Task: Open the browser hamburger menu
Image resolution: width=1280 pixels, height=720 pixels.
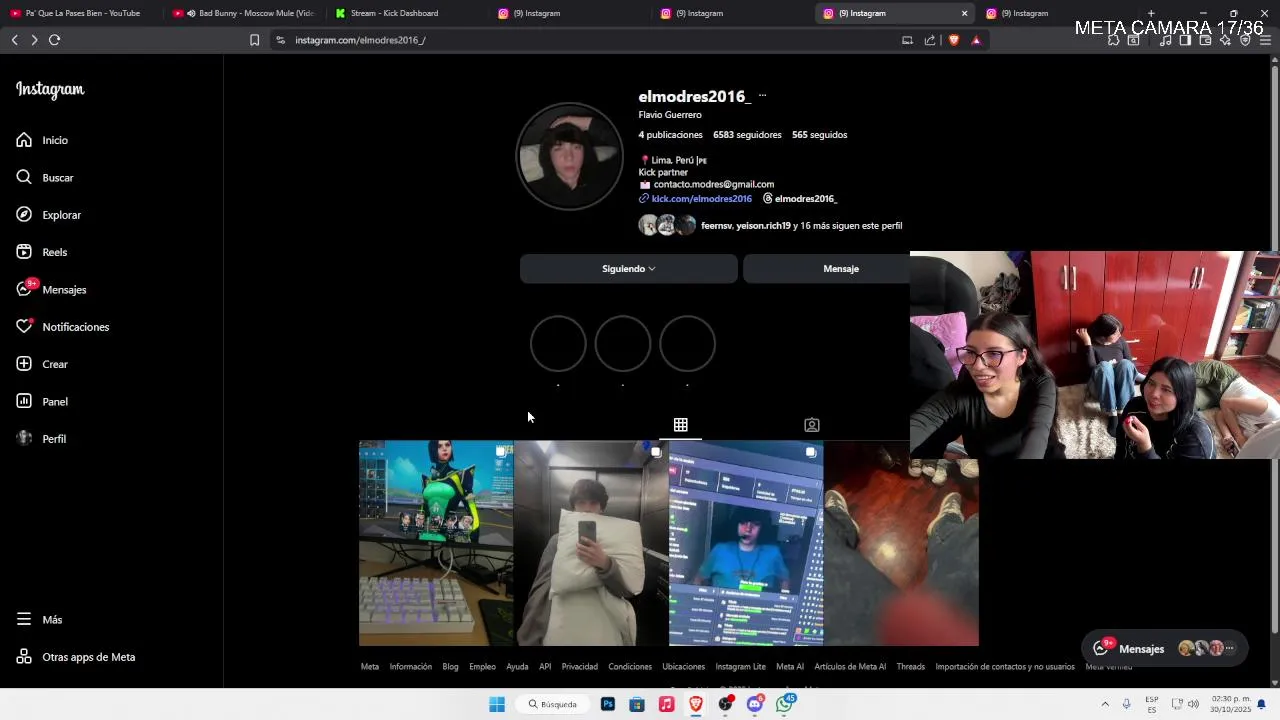Action: 1265,40
